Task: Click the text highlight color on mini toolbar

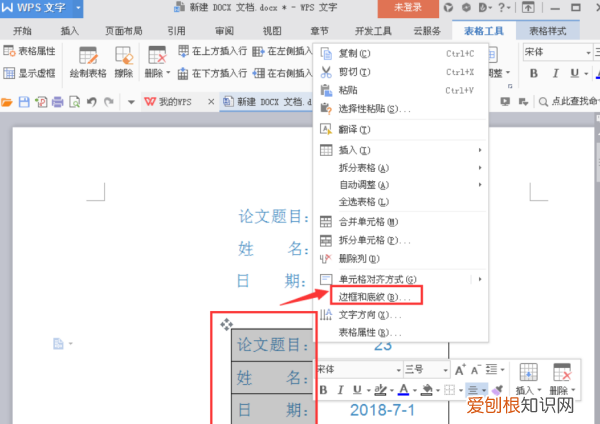Action: pyautogui.click(x=380, y=390)
